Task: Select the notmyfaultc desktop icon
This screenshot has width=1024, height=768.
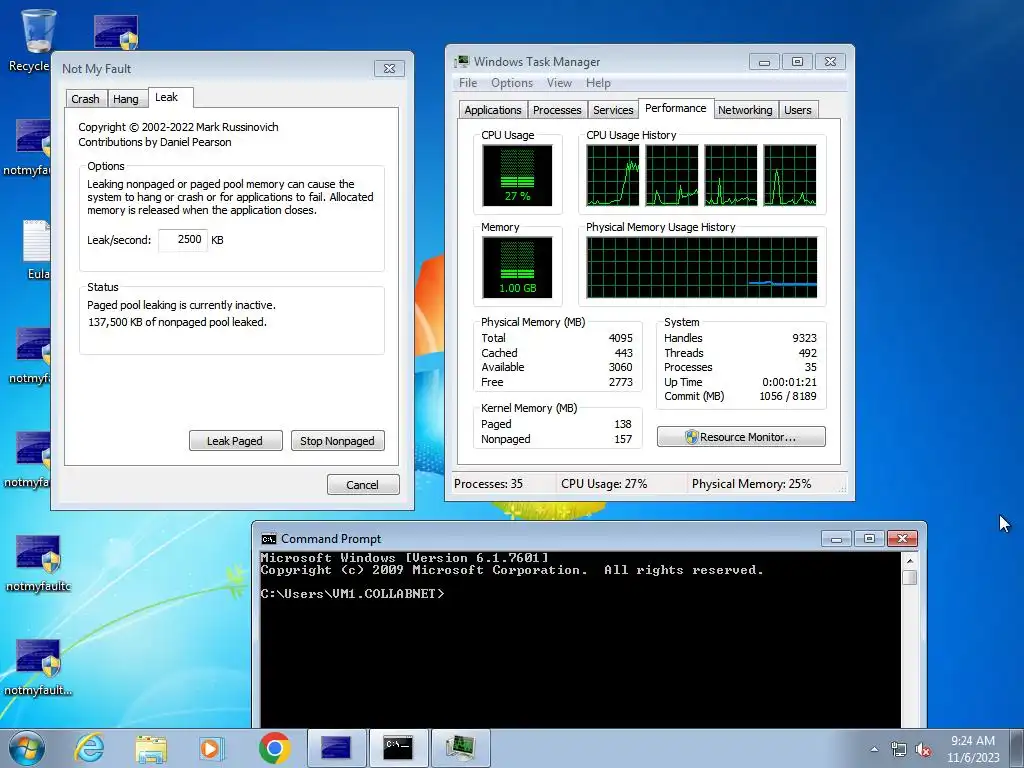Action: [x=38, y=563]
